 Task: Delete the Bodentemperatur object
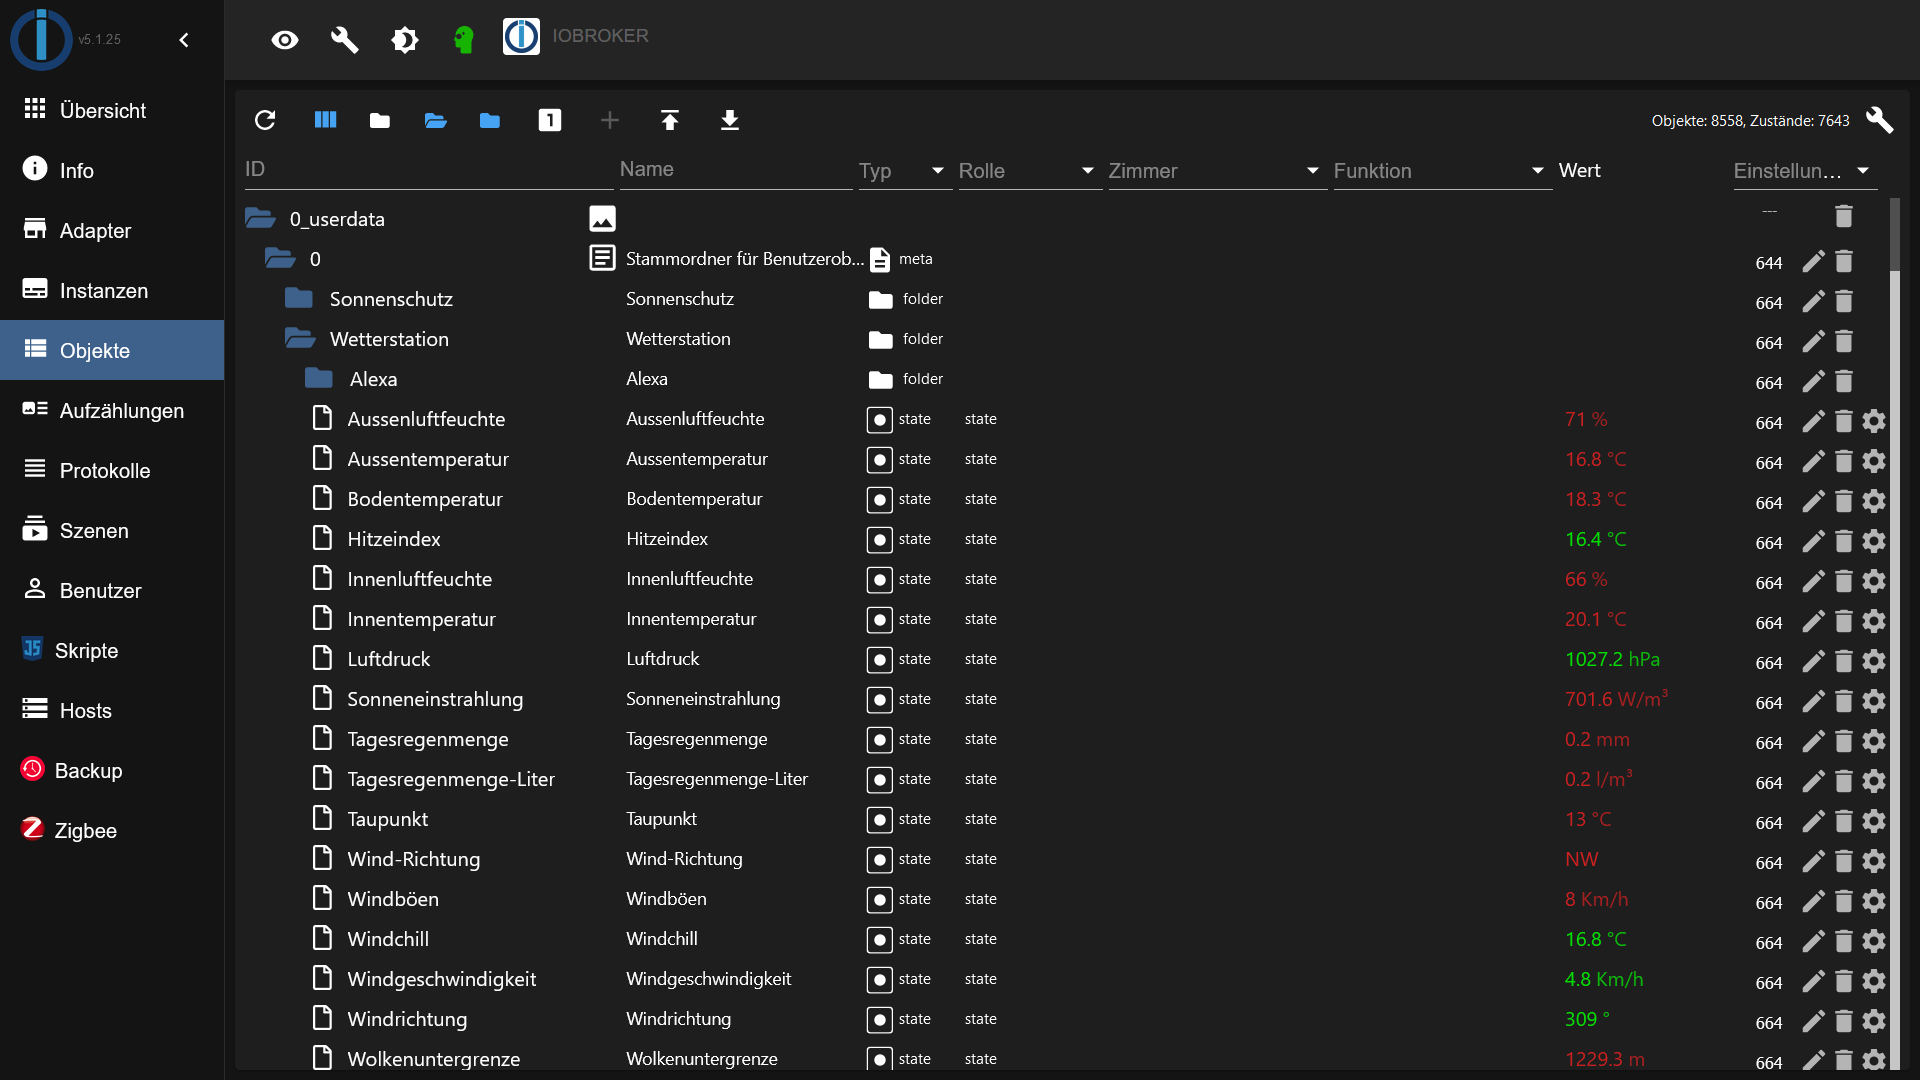click(1844, 501)
